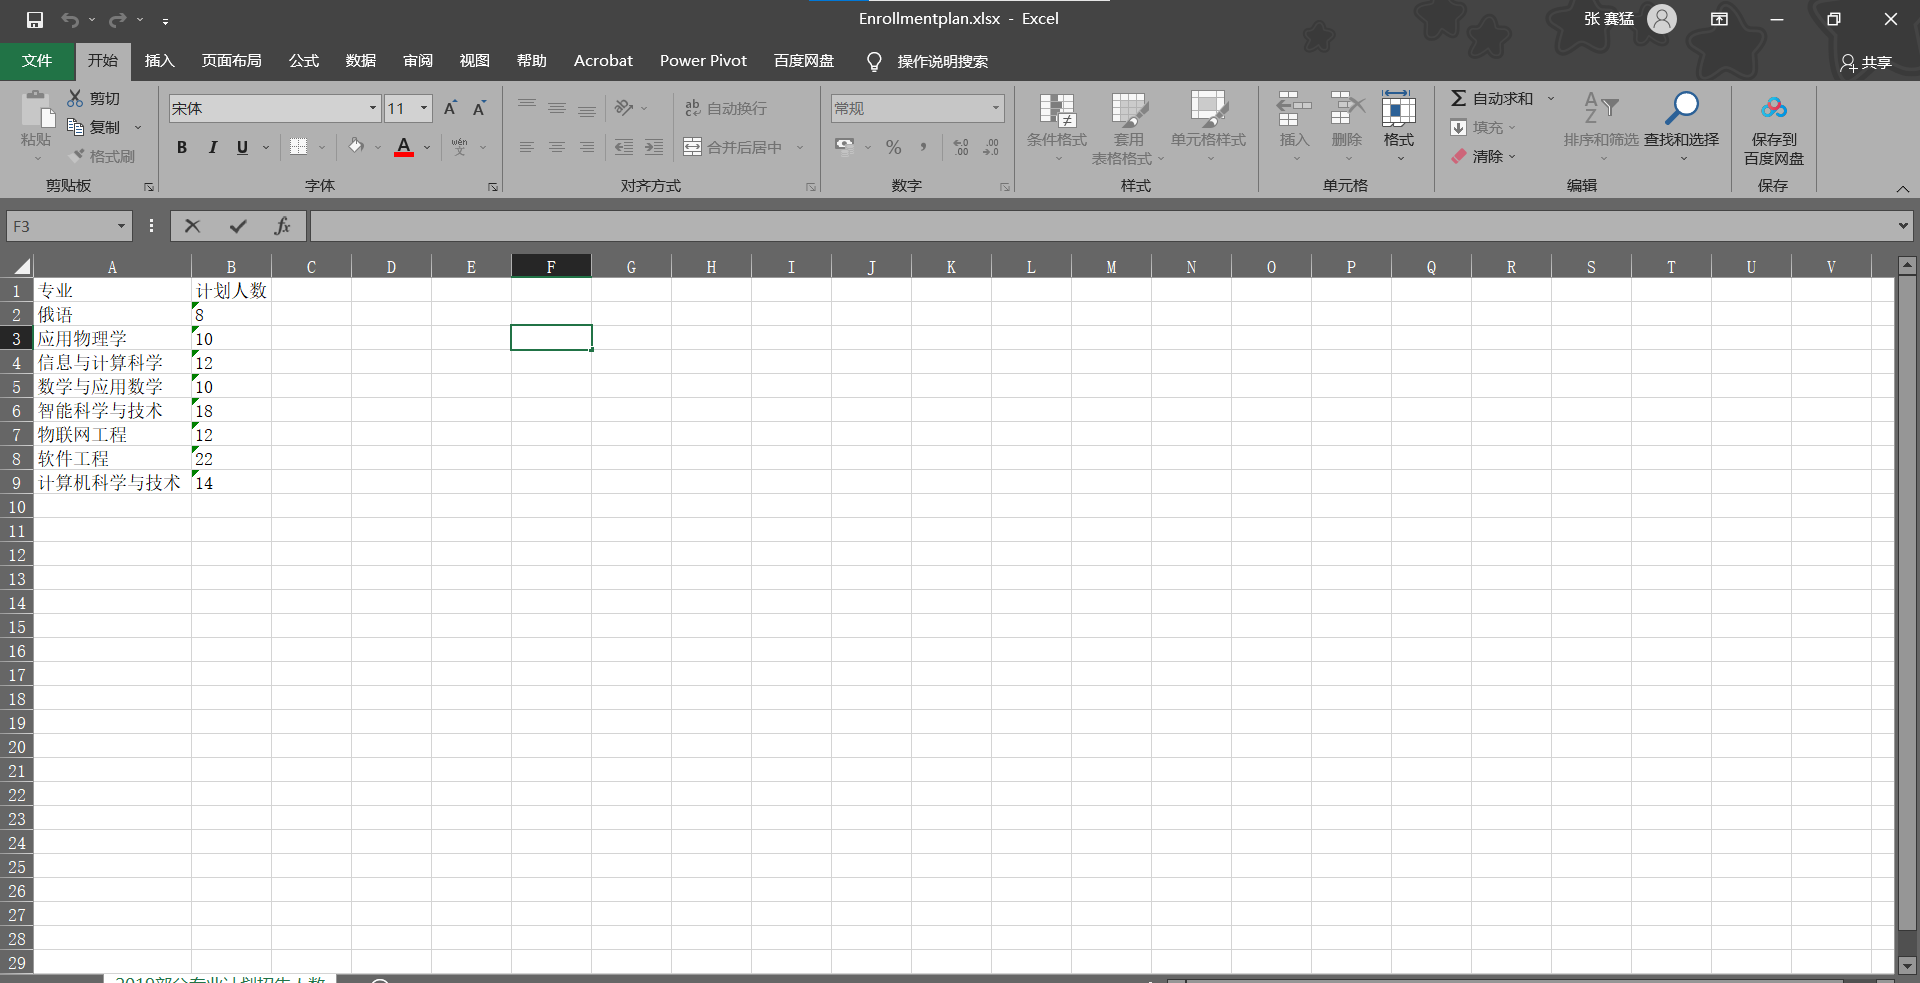The image size is (1920, 983).
Task: Click Merge and Center (合并后居中)
Action: 733,147
